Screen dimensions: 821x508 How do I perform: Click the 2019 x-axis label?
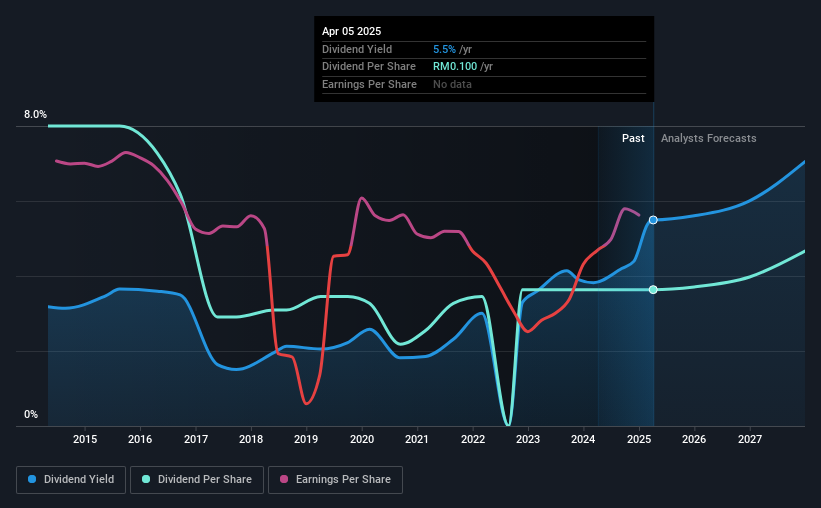point(306,439)
